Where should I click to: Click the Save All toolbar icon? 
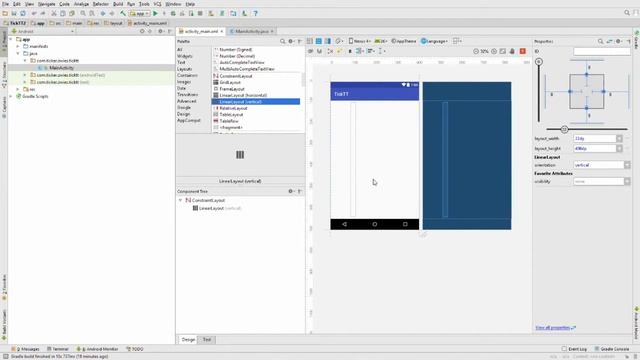(14, 13)
